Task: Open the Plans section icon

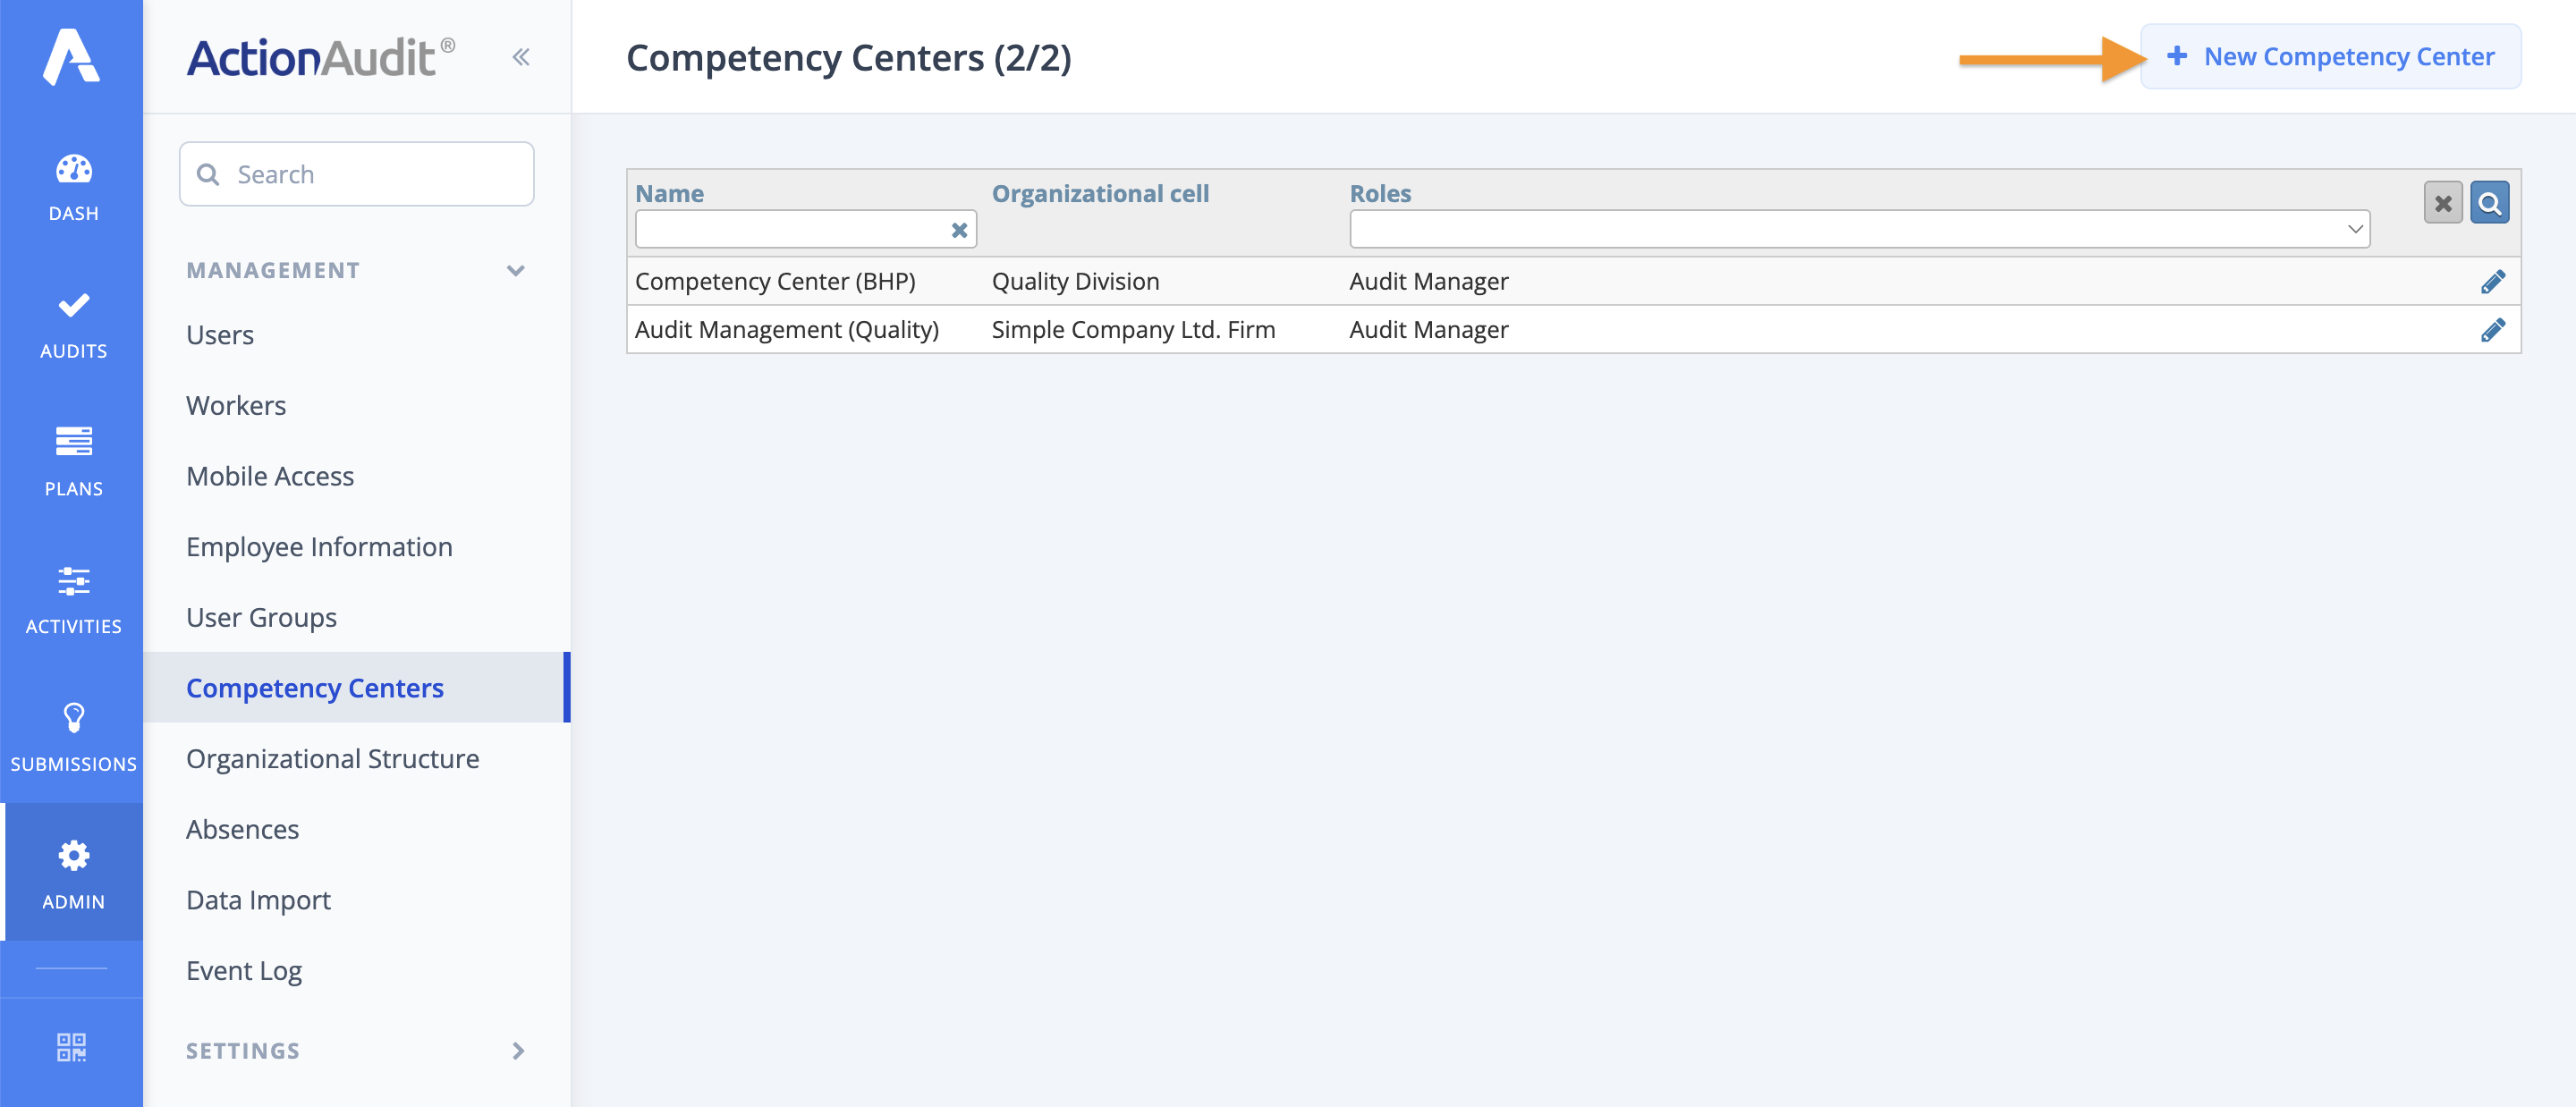Action: point(73,442)
